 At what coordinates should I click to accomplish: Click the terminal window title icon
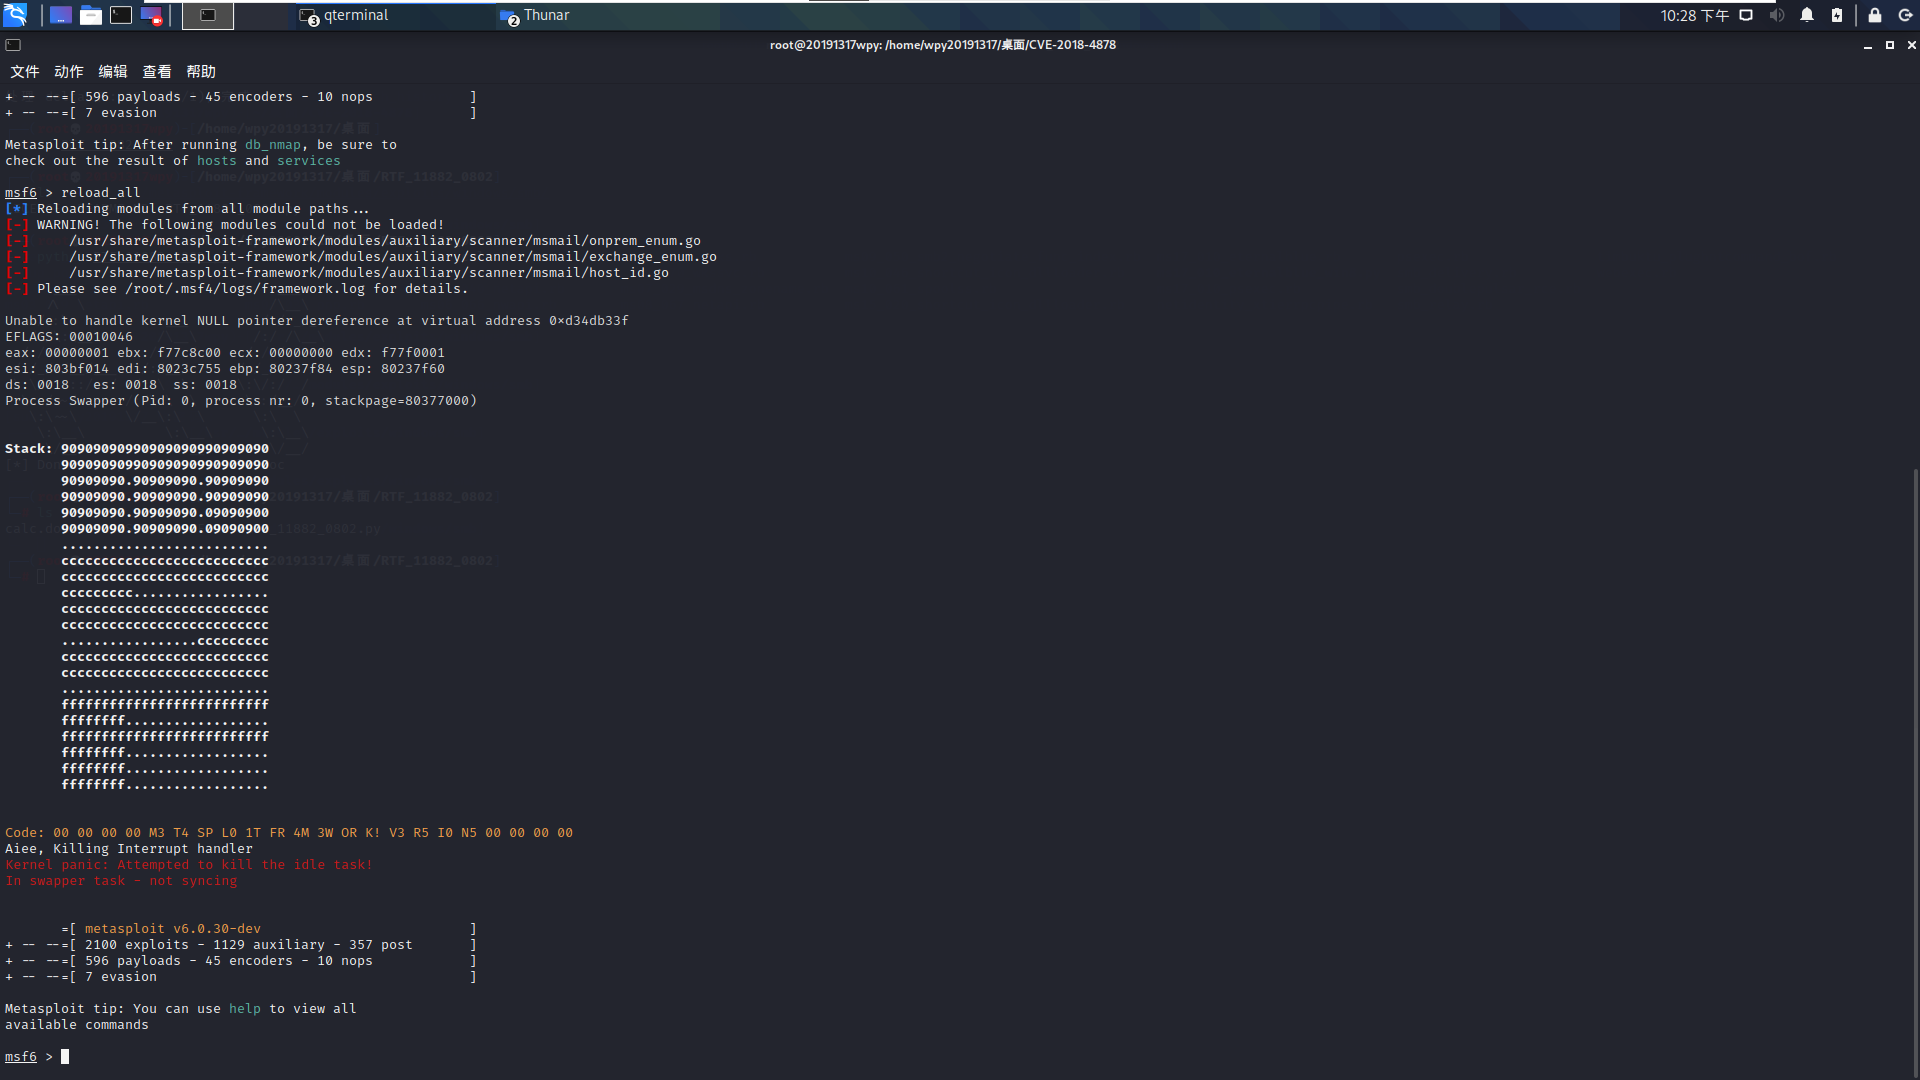(x=13, y=45)
